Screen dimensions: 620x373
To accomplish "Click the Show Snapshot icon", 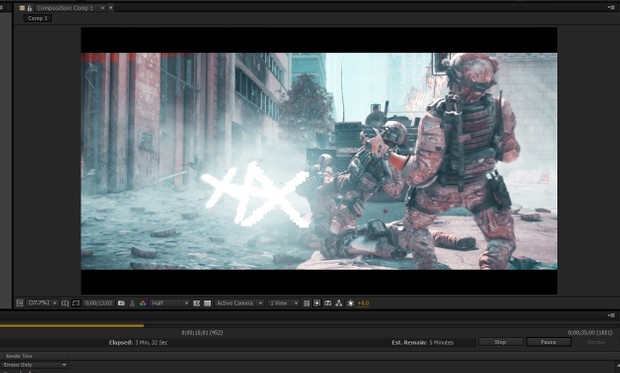I will pyautogui.click(x=132, y=303).
